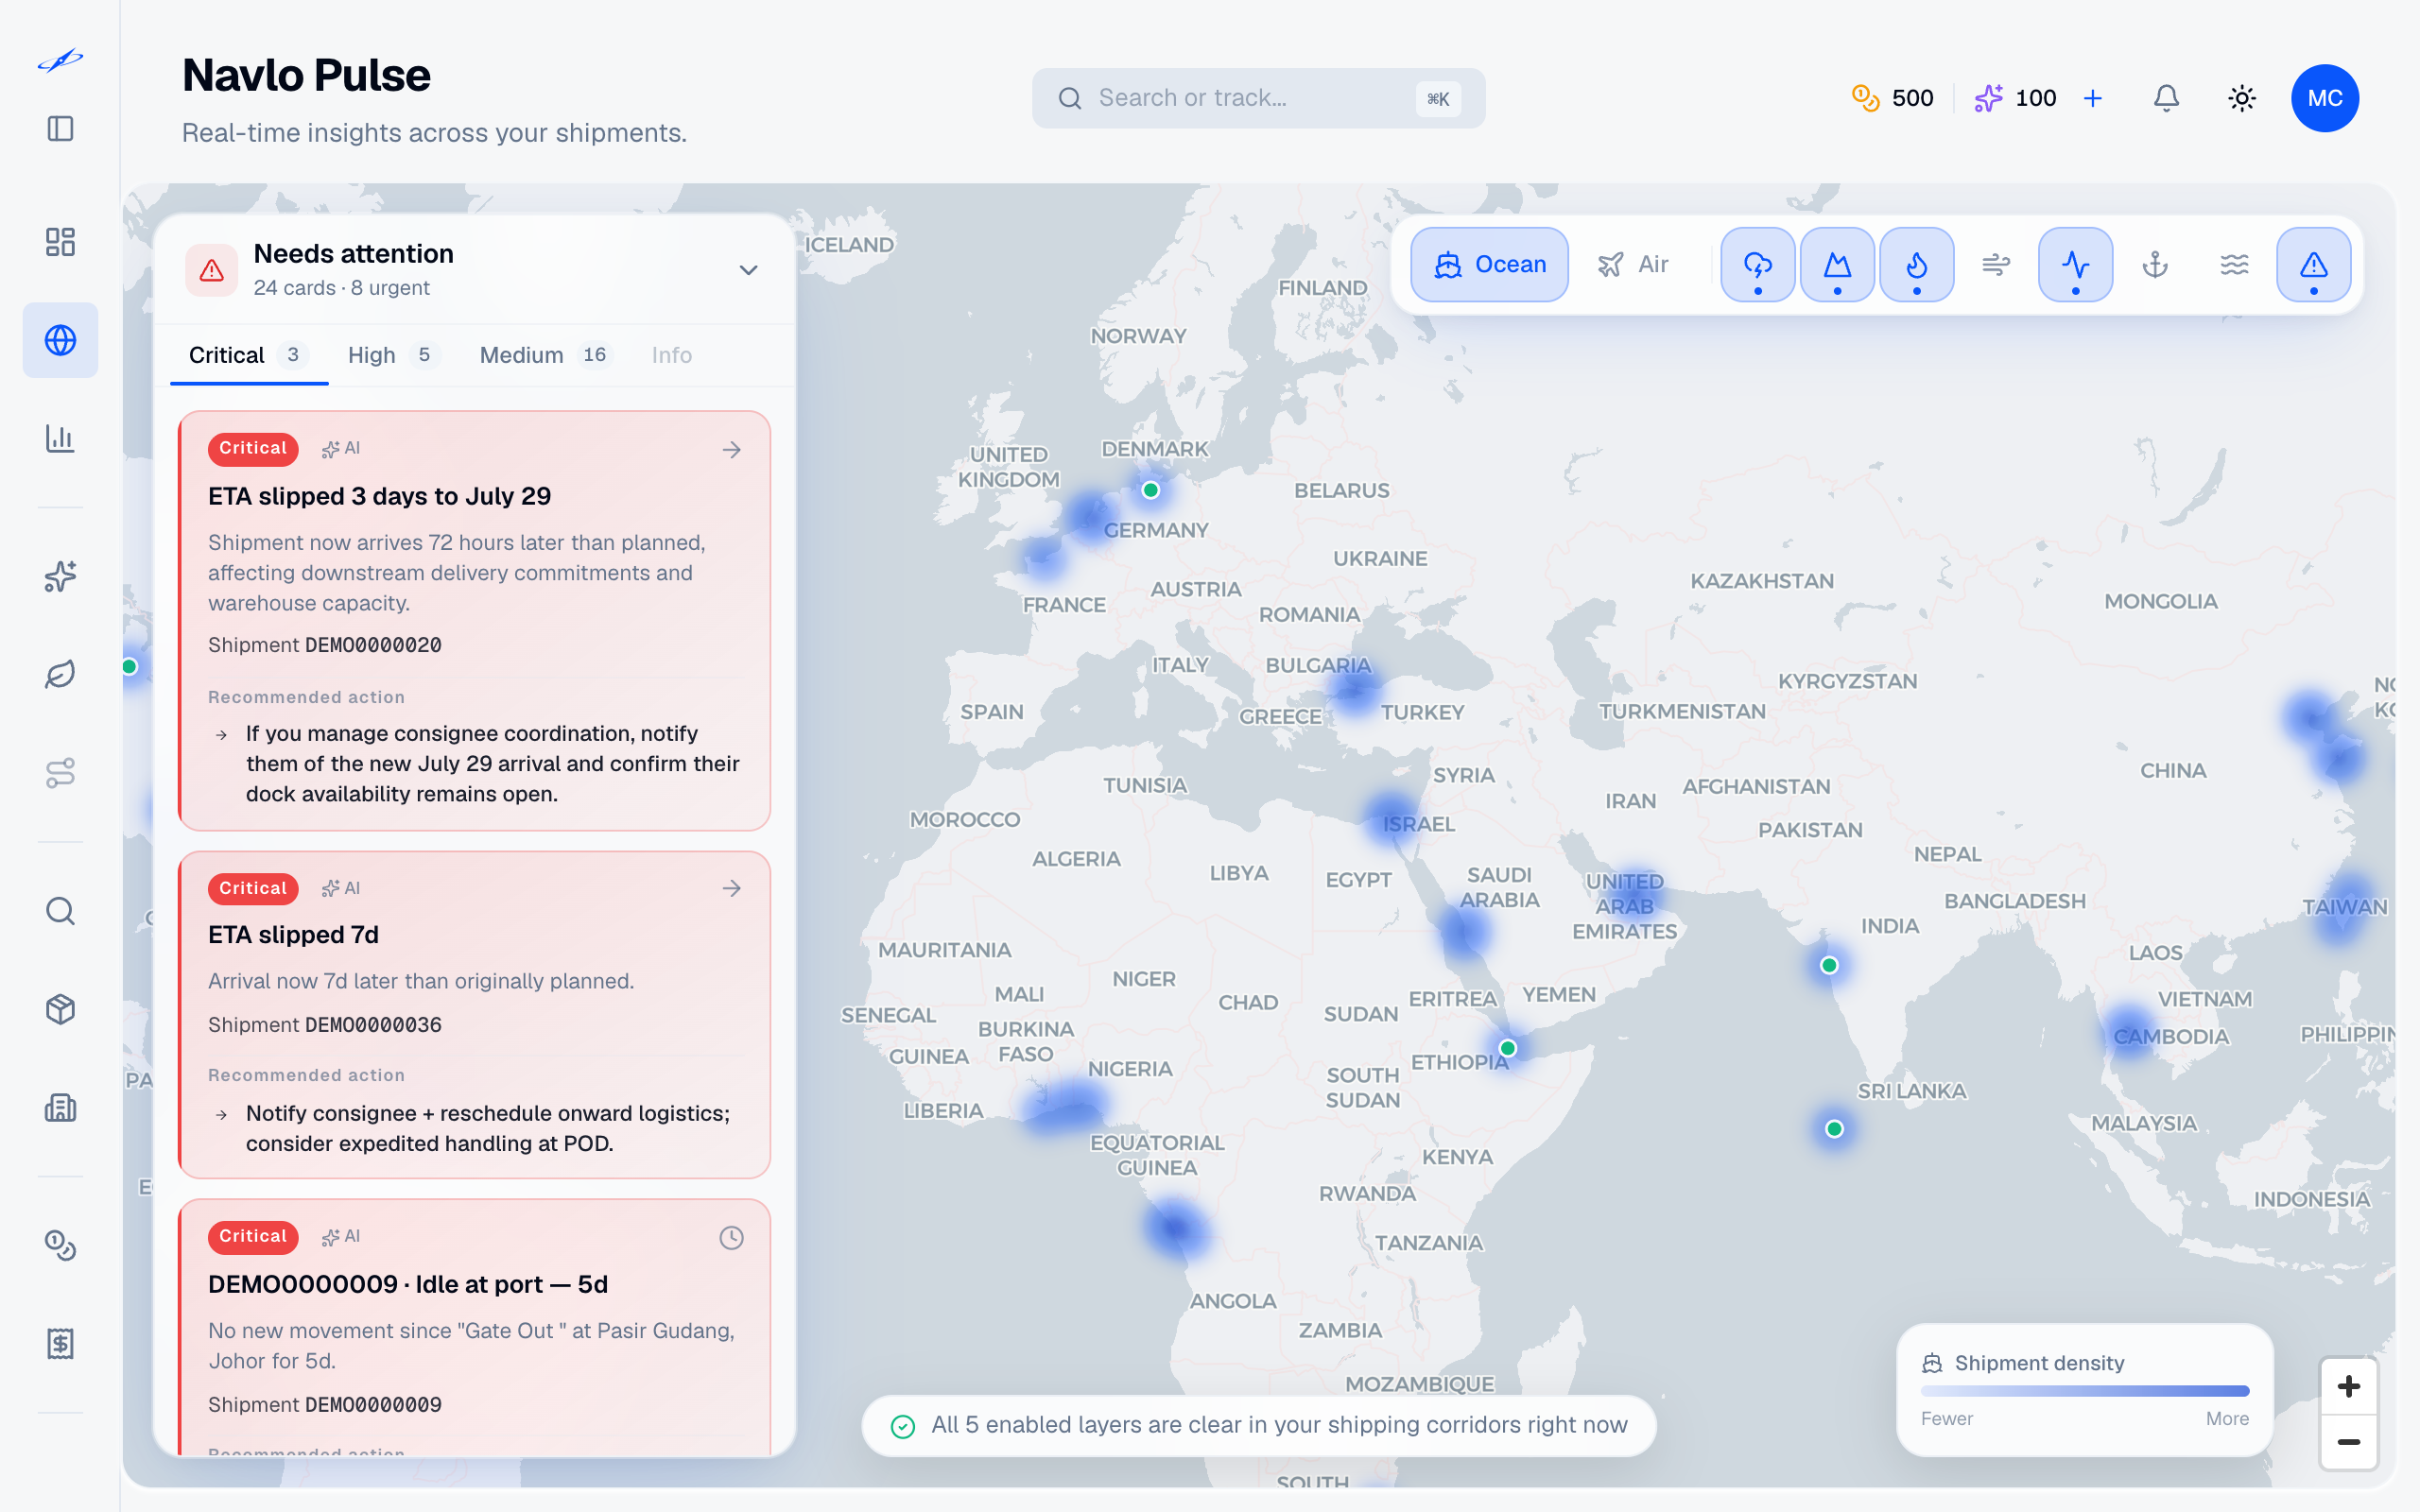This screenshot has width=2420, height=1512.
Task: Click the "Shipment density" legend label
Action: [x=2039, y=1363]
